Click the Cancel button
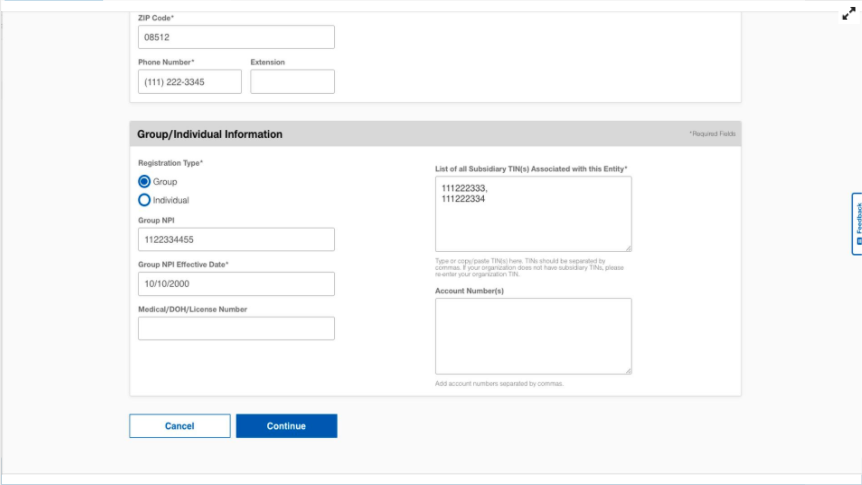The height and width of the screenshot is (485, 862). (x=180, y=426)
